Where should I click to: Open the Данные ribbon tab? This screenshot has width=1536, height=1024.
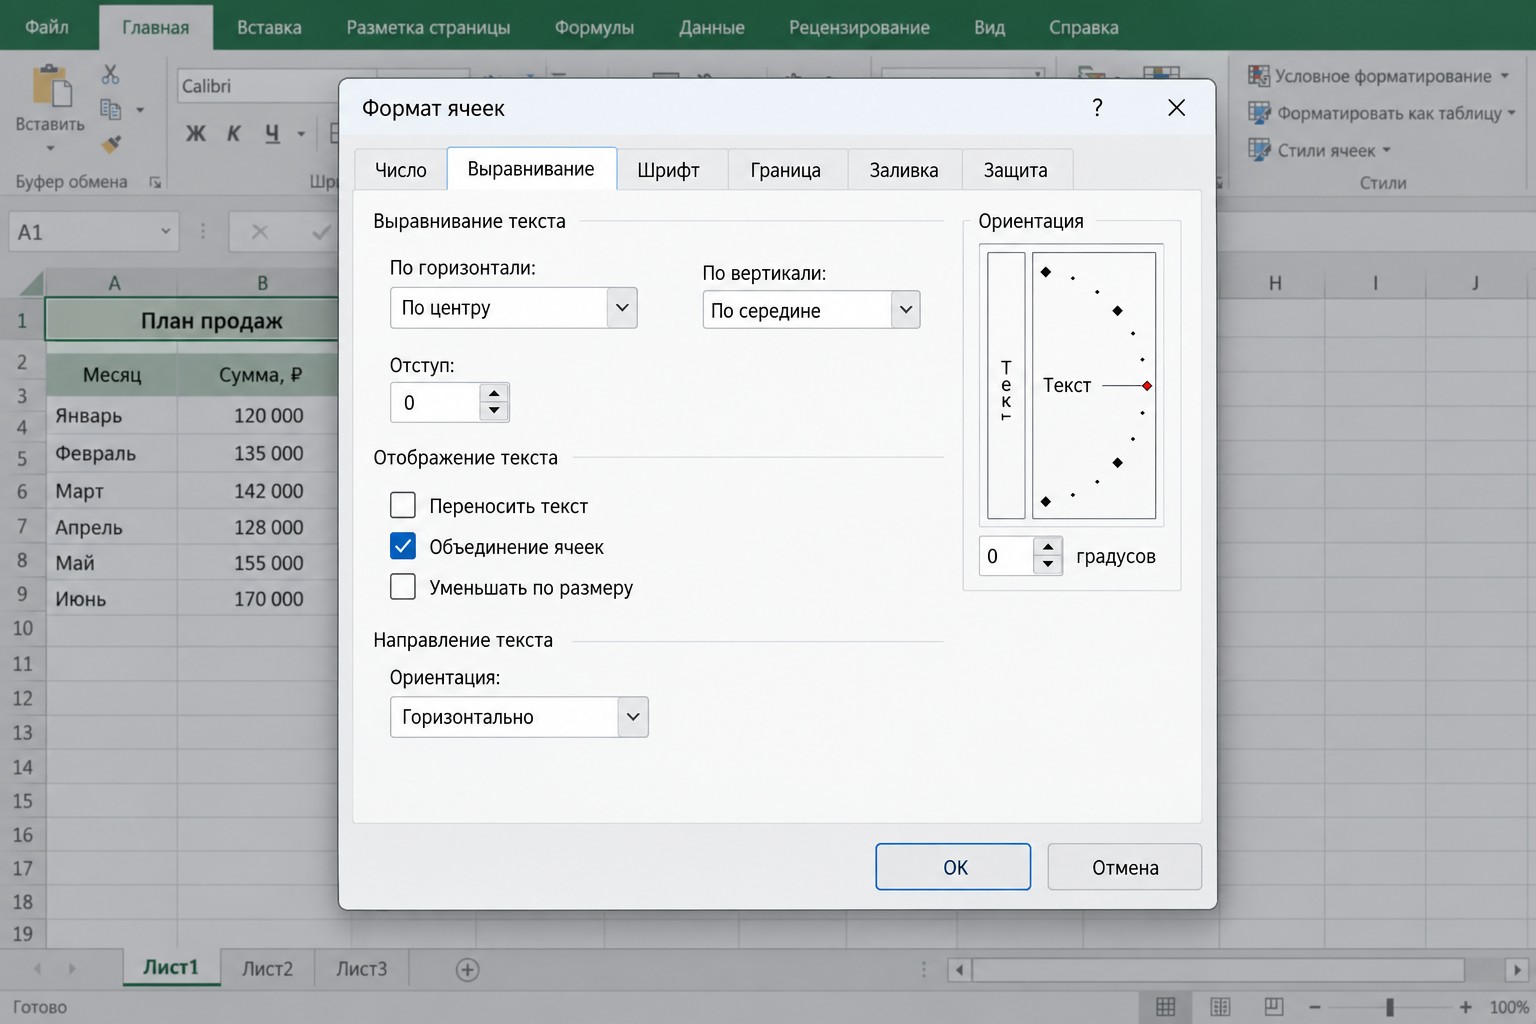coord(711,27)
